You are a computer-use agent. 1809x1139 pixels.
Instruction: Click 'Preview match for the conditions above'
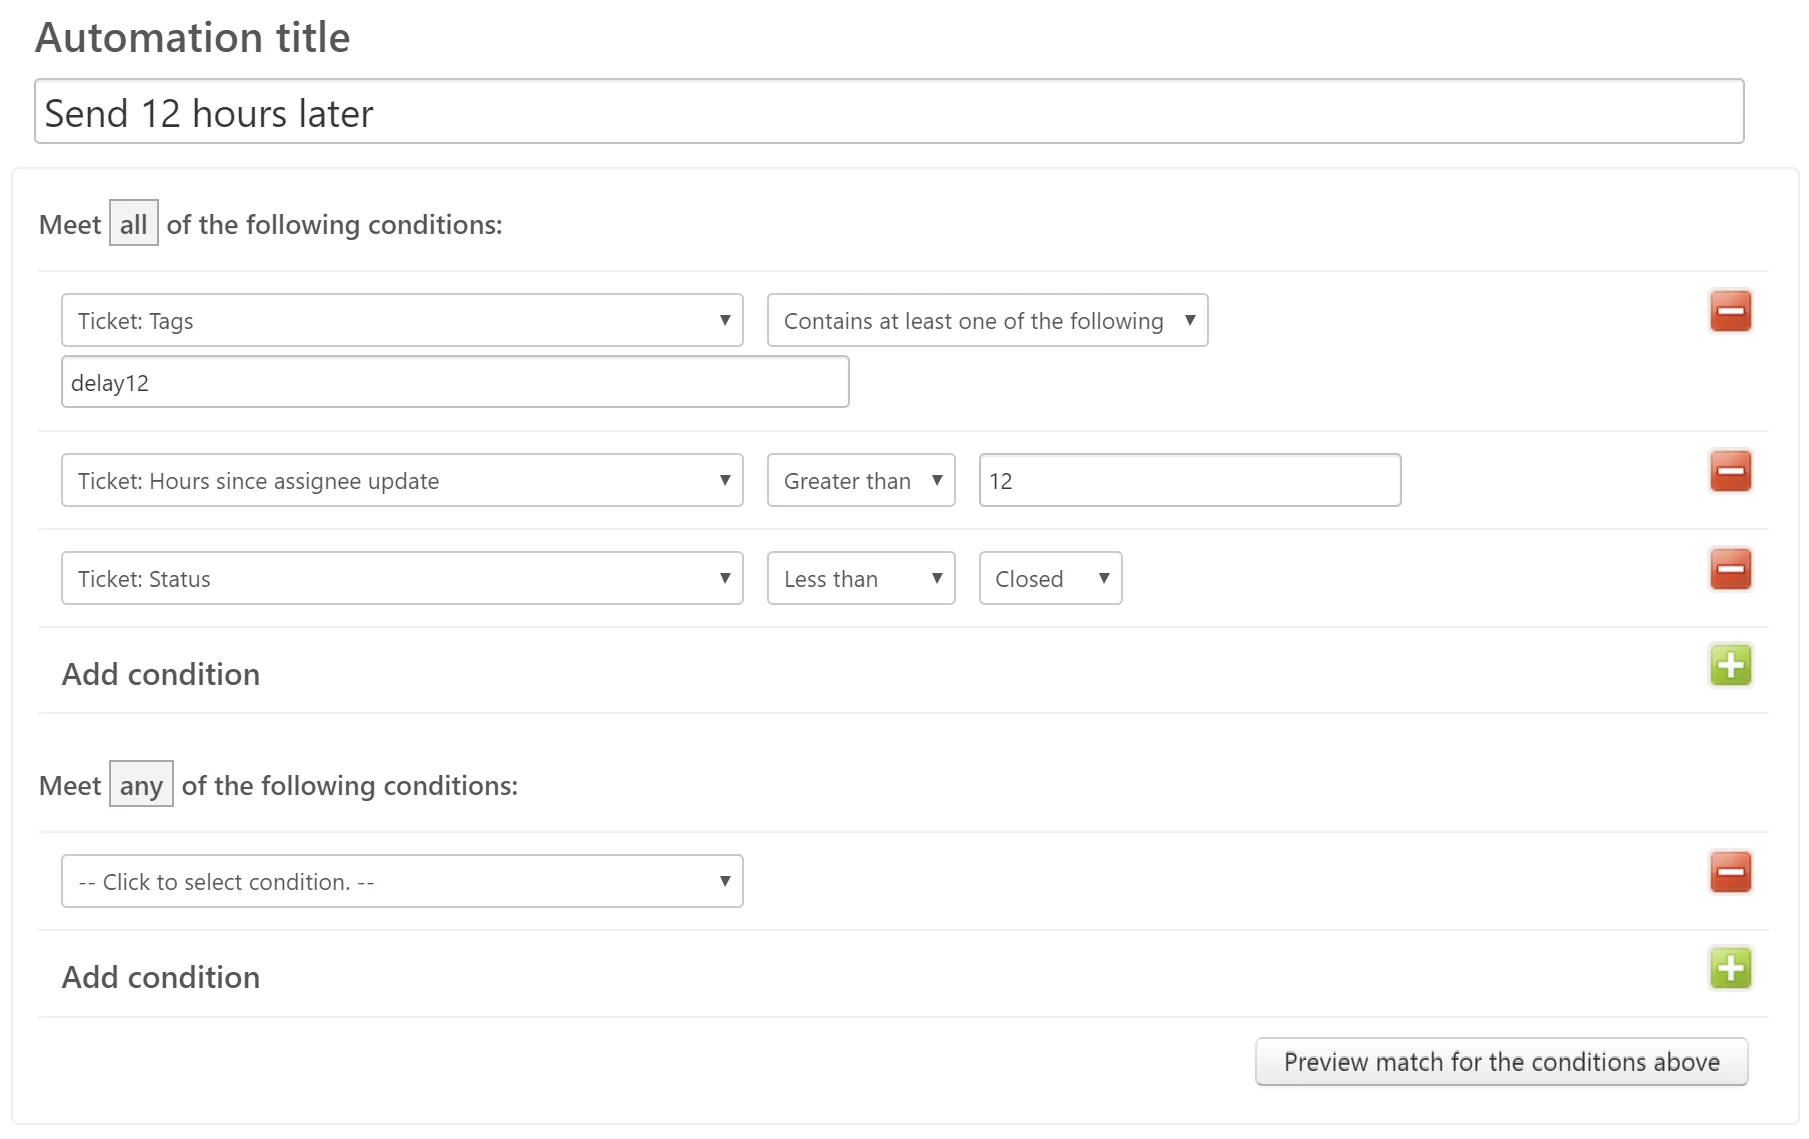1501,1062
